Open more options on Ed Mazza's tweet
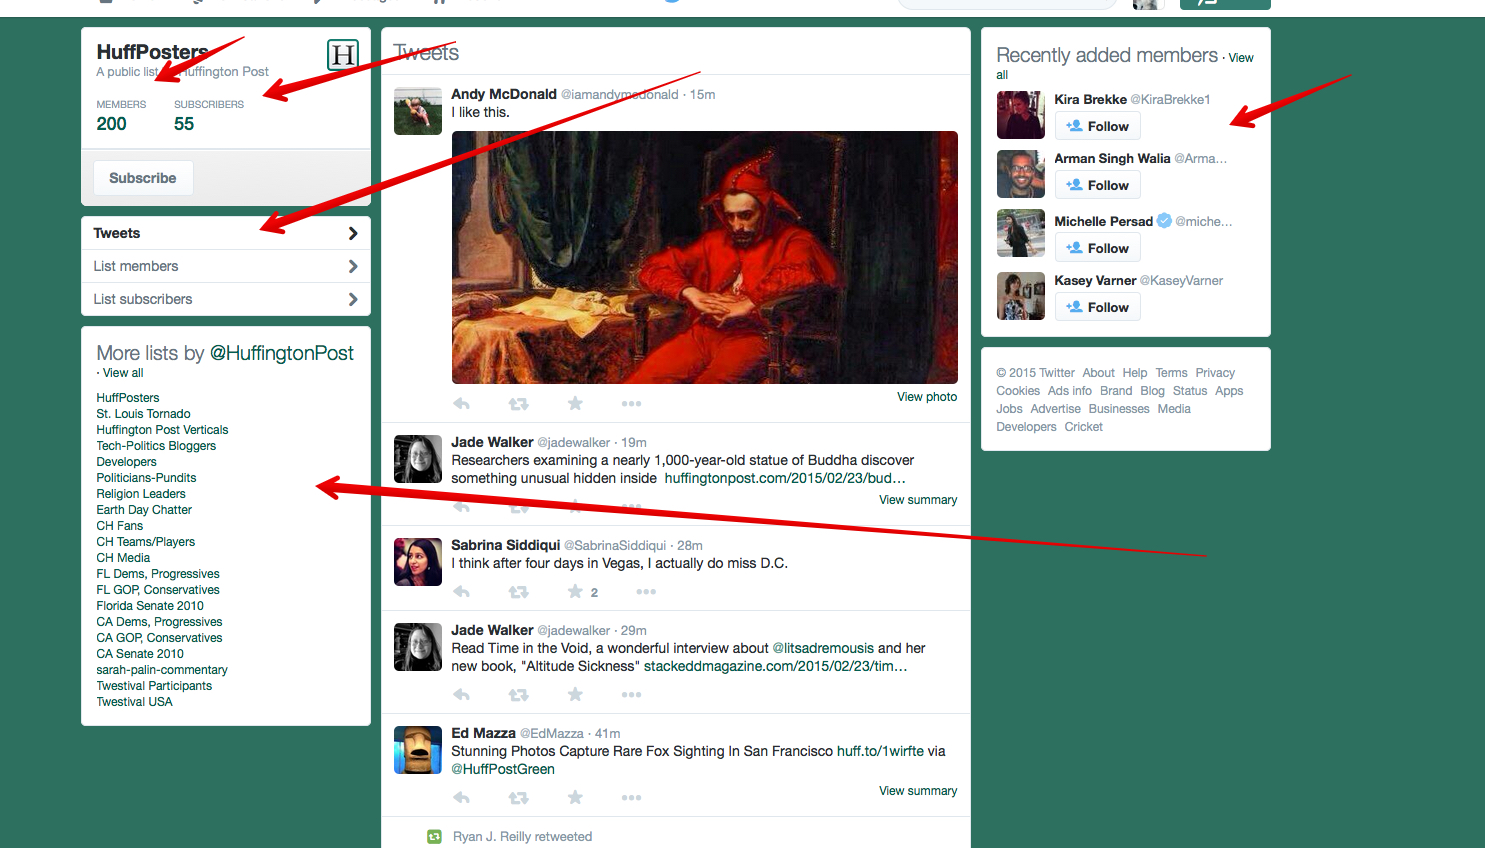The height and width of the screenshot is (848, 1485). coord(631,798)
